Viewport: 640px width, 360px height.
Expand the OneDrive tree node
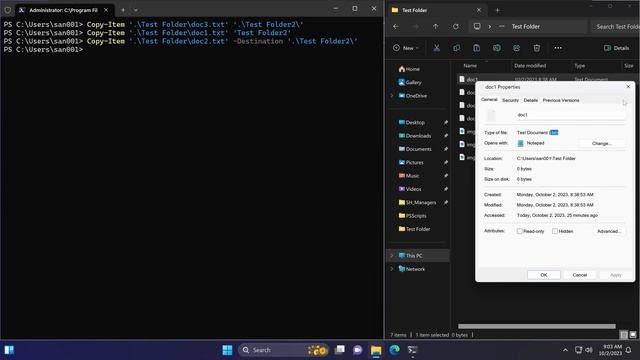click(x=392, y=96)
